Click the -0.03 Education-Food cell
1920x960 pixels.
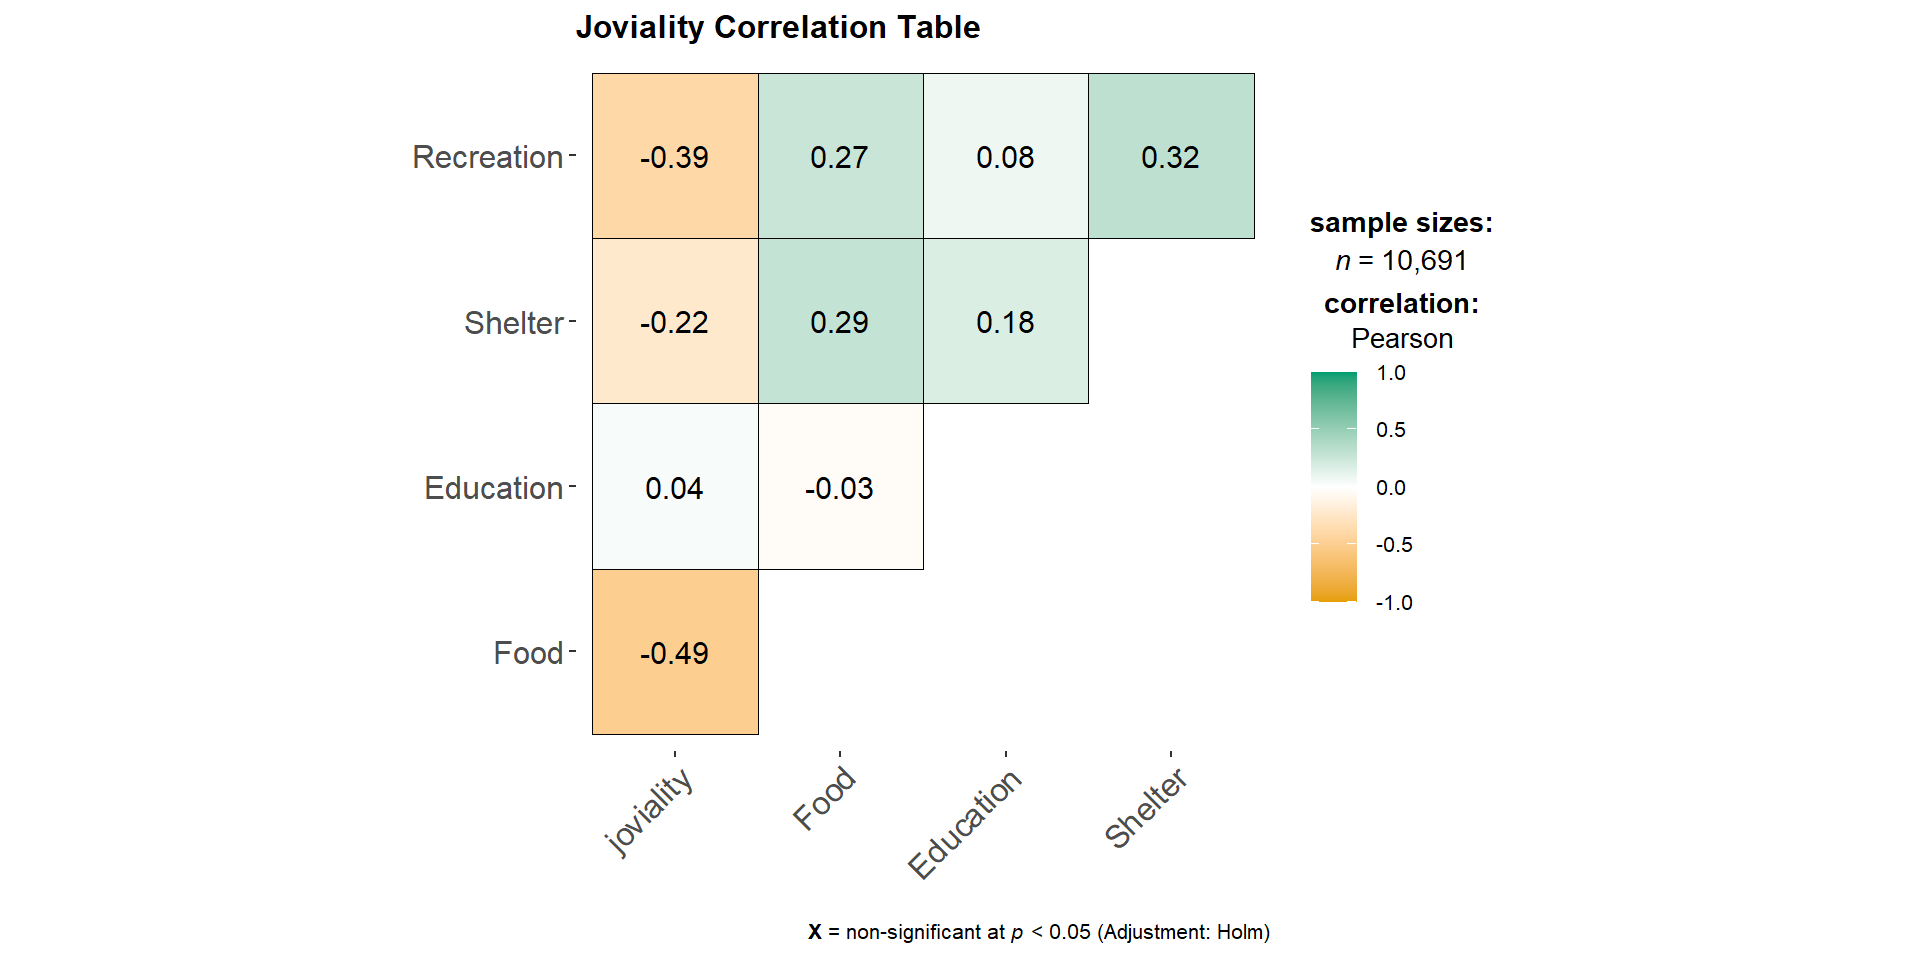840,488
